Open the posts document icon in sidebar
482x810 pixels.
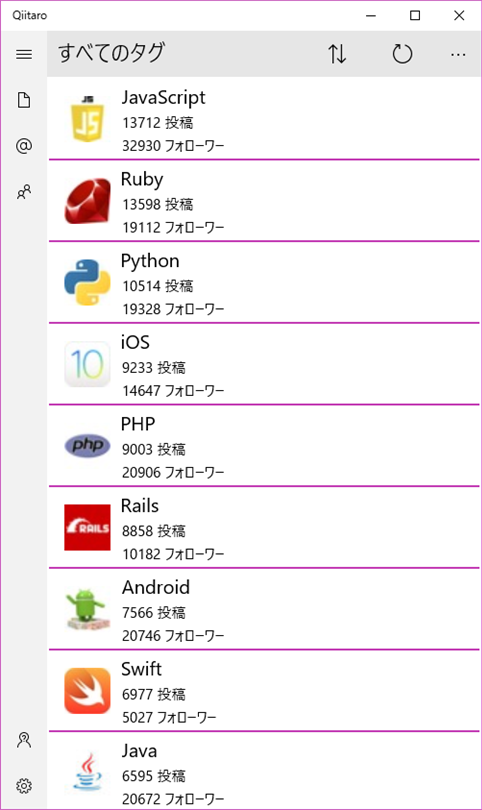[x=24, y=100]
